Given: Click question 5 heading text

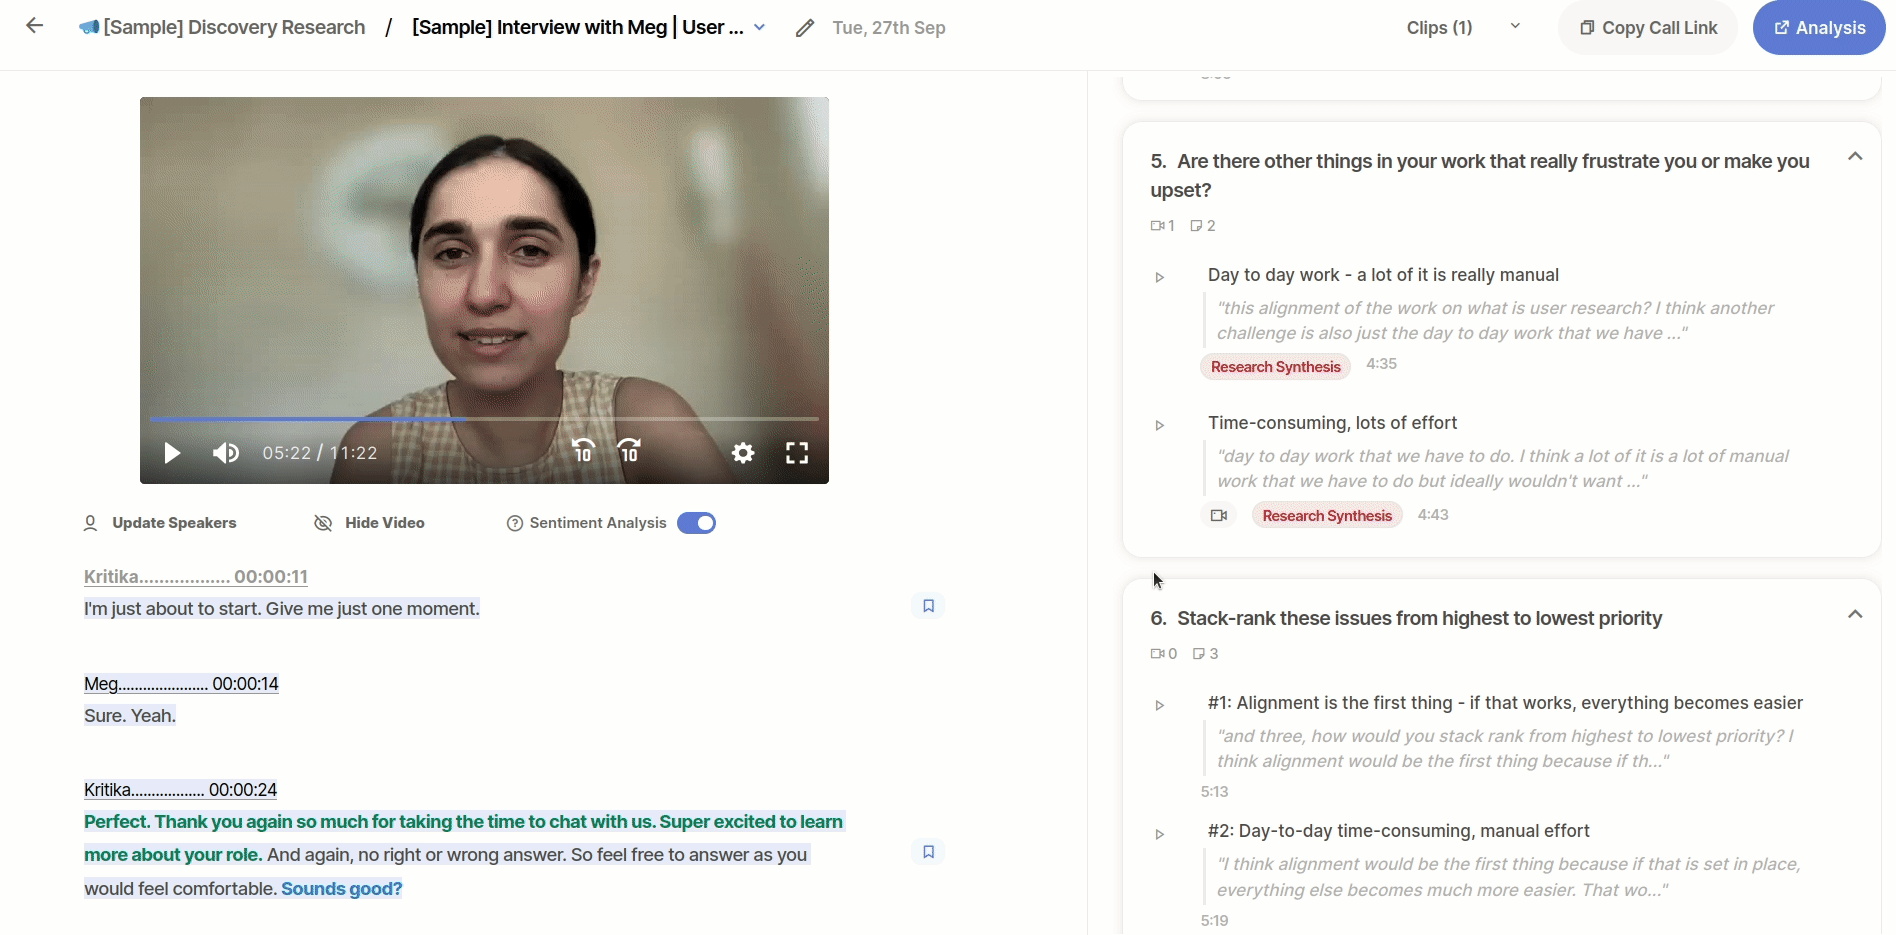Looking at the screenshot, I should pos(1480,176).
